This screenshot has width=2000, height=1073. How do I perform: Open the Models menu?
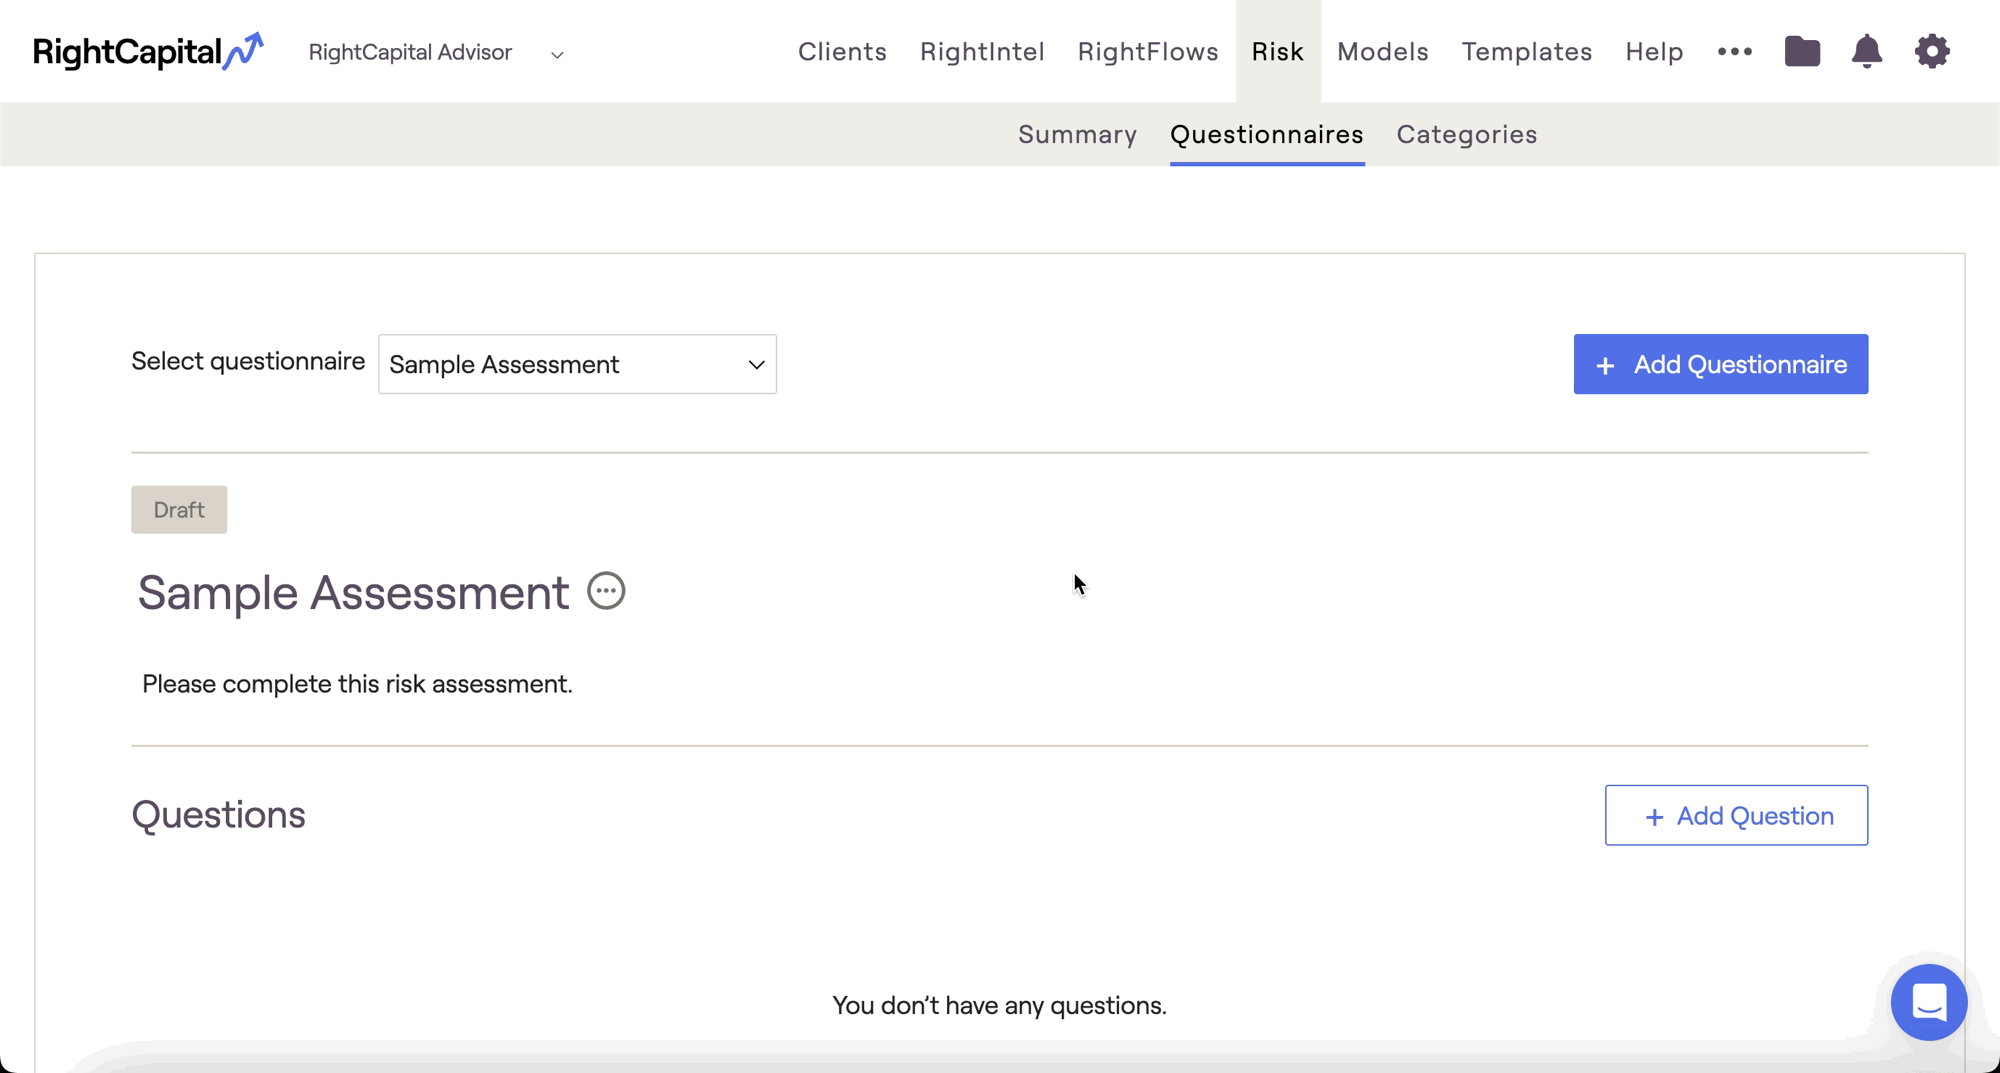click(1383, 51)
